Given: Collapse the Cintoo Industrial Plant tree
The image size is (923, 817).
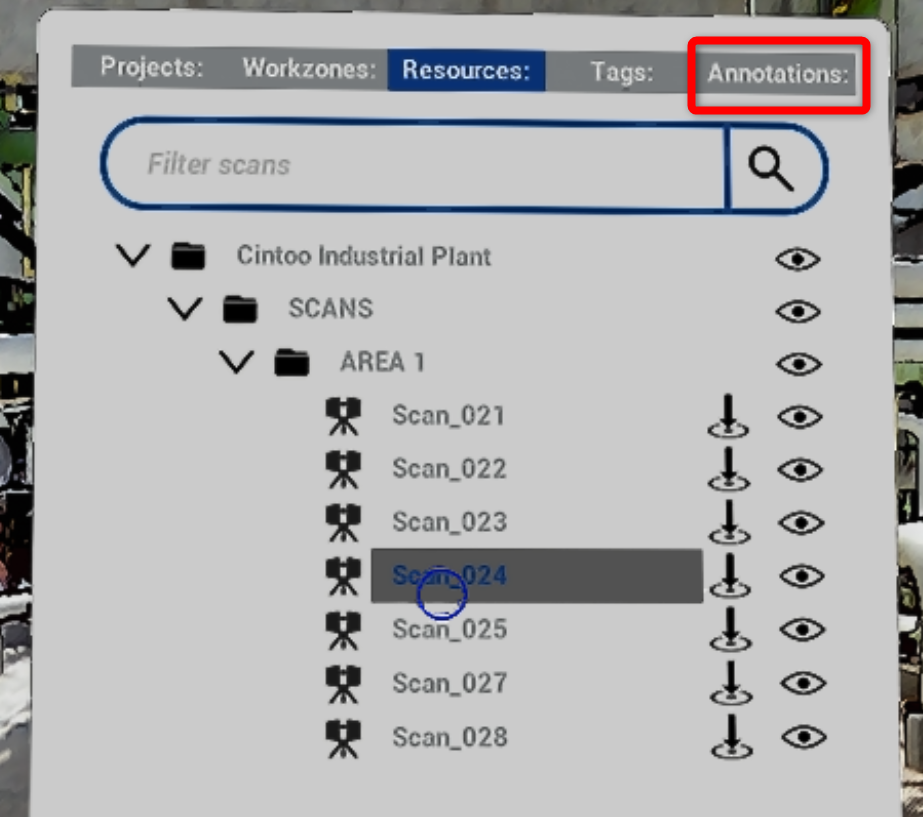Looking at the screenshot, I should (x=133, y=256).
